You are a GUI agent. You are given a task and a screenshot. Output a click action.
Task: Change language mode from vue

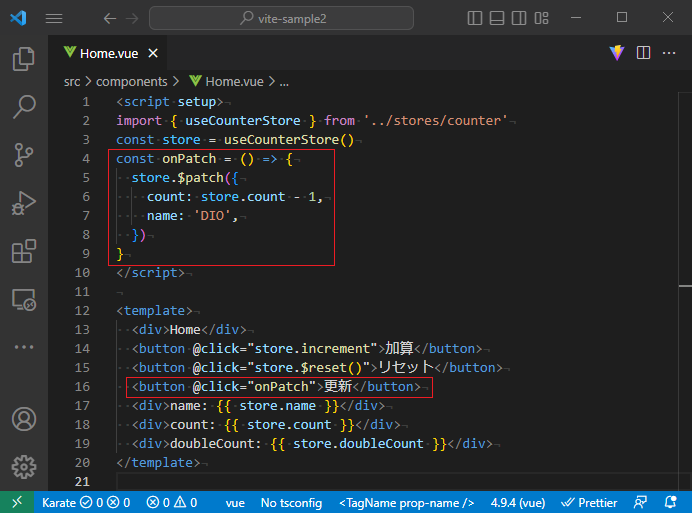(x=235, y=502)
